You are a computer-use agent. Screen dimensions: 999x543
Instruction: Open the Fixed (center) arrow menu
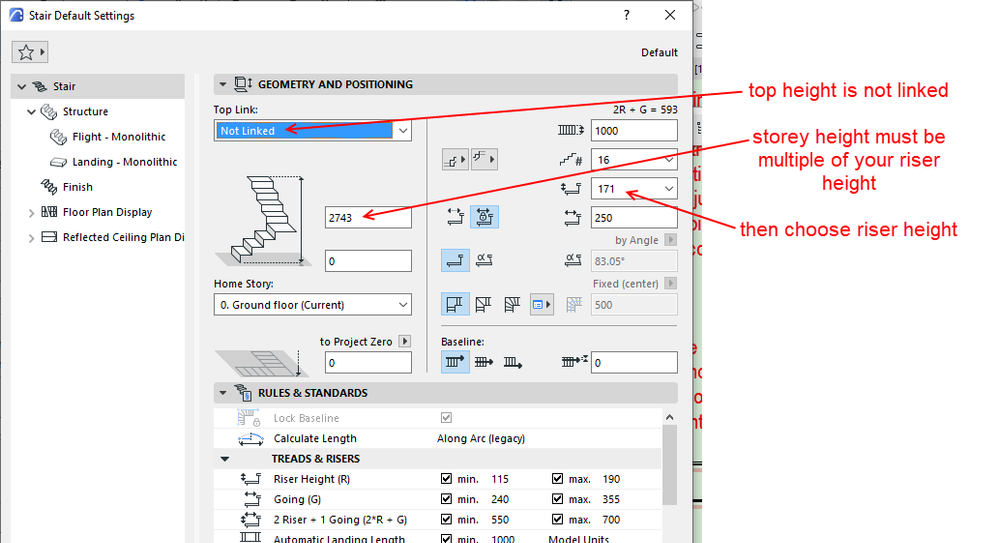point(670,283)
